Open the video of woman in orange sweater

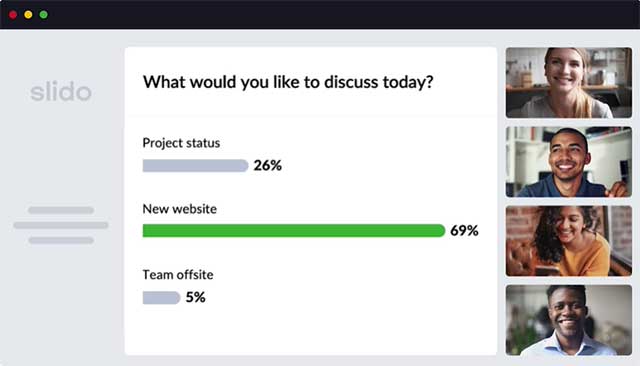pyautogui.click(x=569, y=241)
